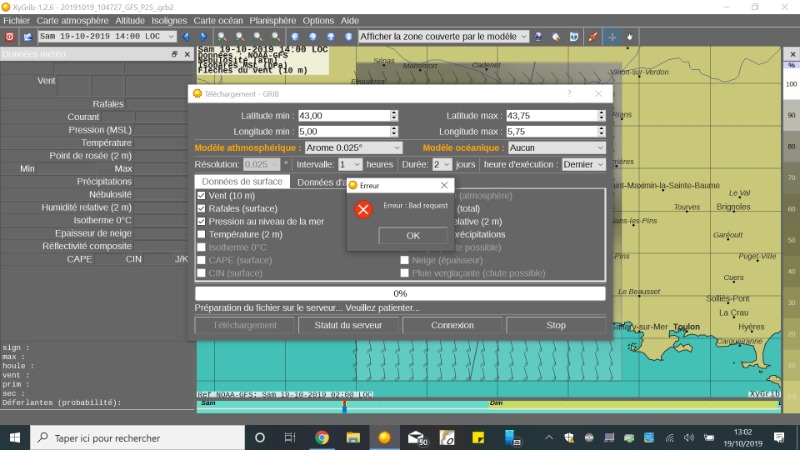Click the Connexion button
Image resolution: width=800 pixels, height=450 pixels.
pyautogui.click(x=452, y=325)
